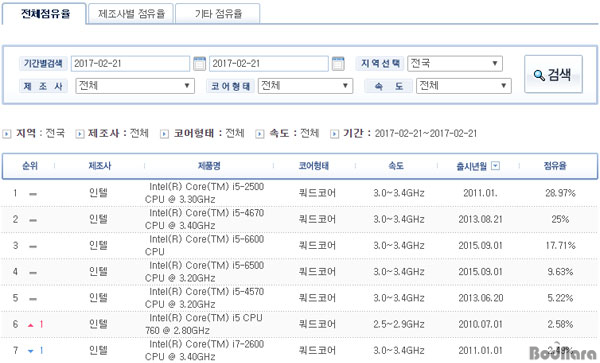This screenshot has height=363, width=600.
Task: Select the i5-4670 CPU @ 3.40GHz product name
Action: coord(205,219)
